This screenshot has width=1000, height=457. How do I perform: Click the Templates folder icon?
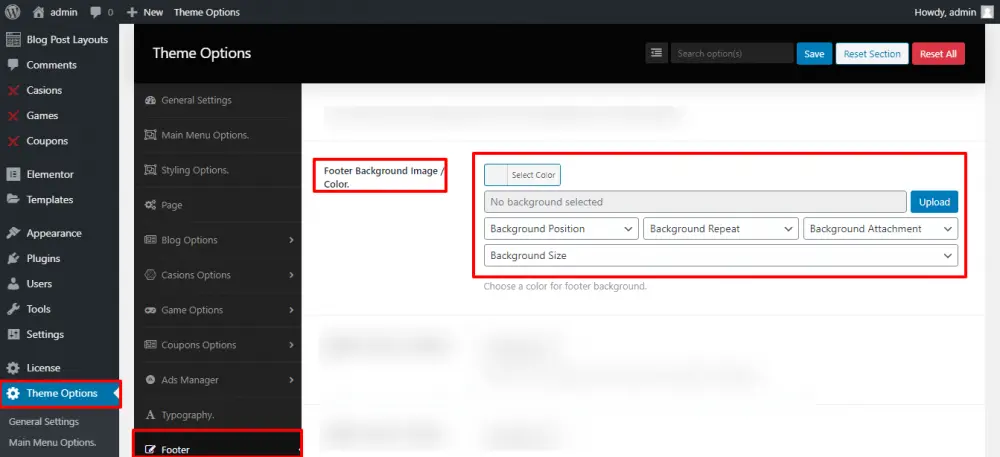(13, 199)
